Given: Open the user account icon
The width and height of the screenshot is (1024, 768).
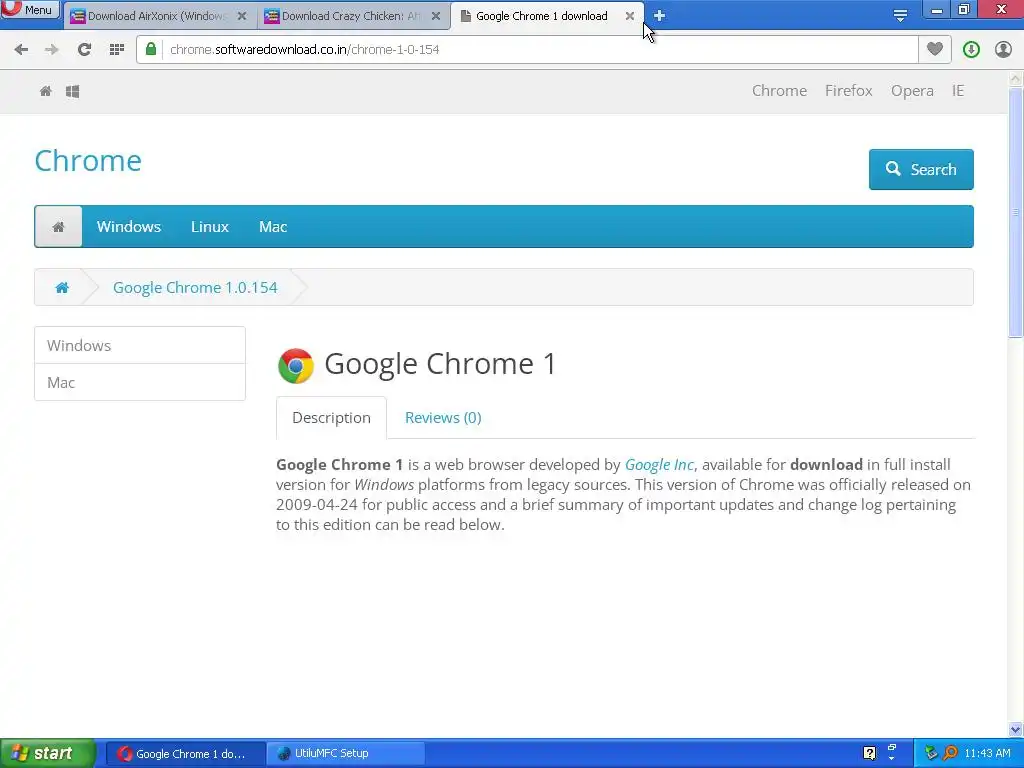Looking at the screenshot, I should (1003, 50).
